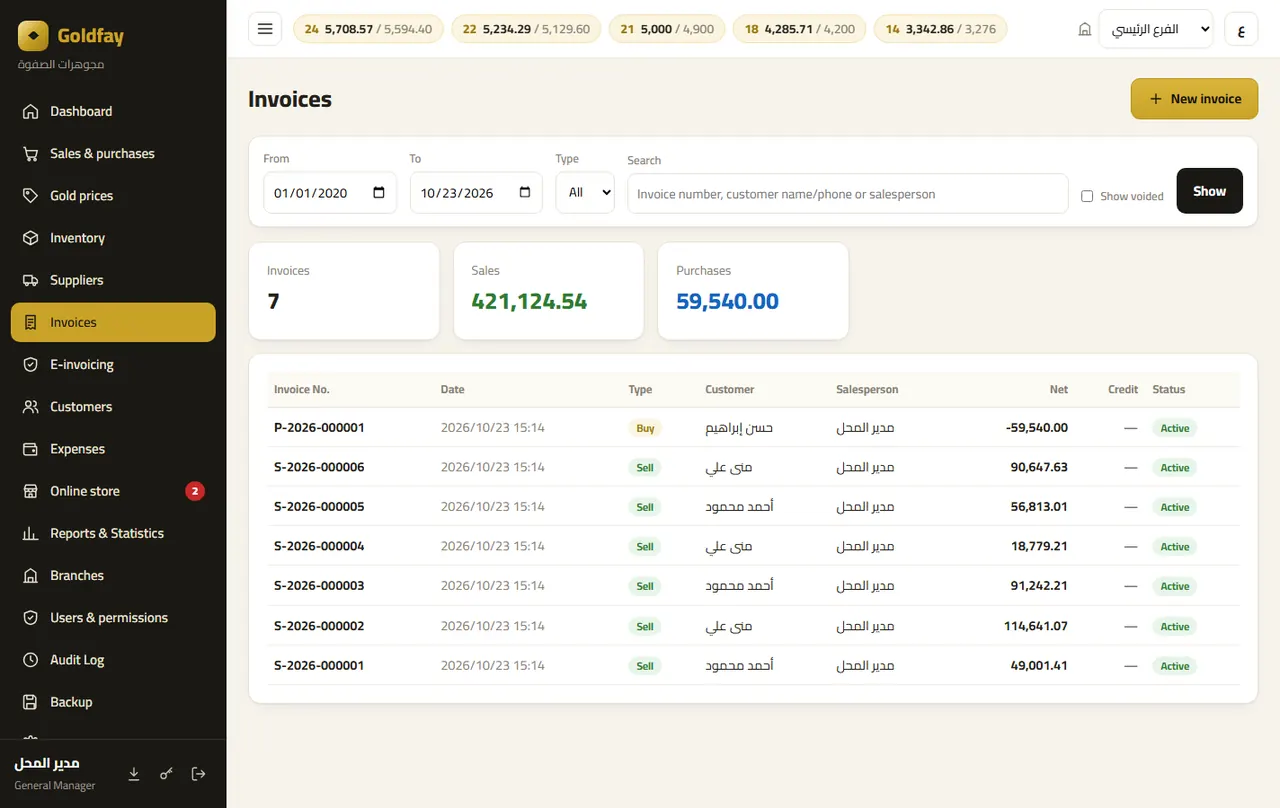Click the Gold prices tag icon
This screenshot has height=808, width=1280.
pyautogui.click(x=31, y=195)
